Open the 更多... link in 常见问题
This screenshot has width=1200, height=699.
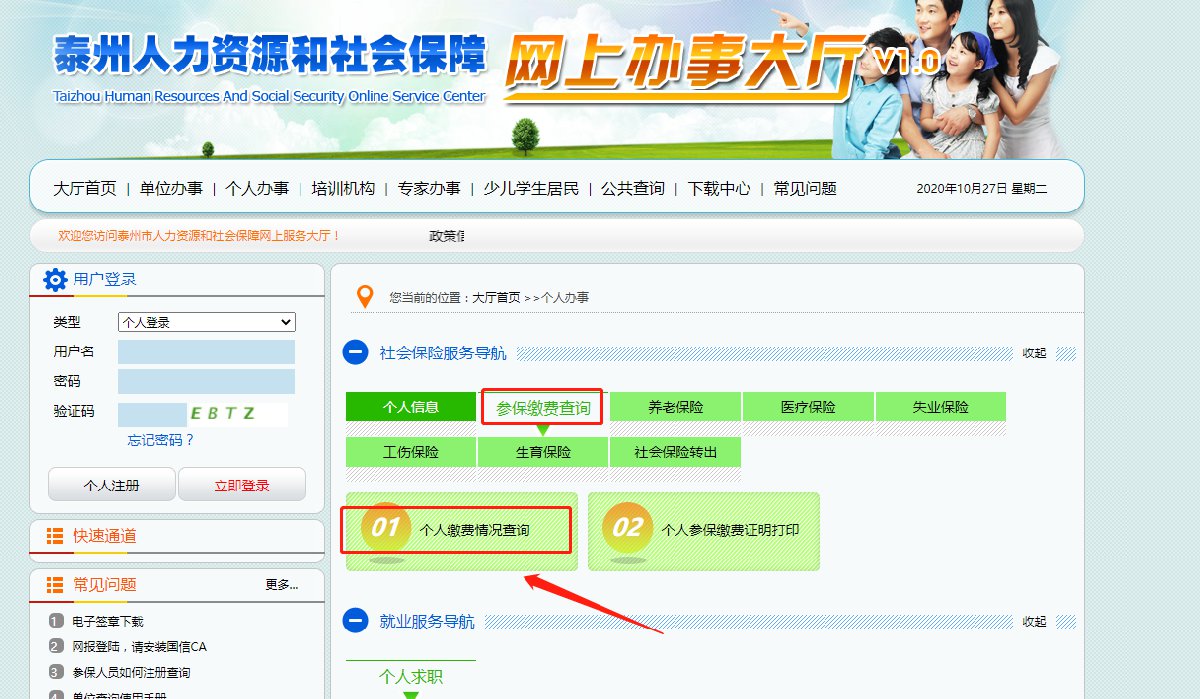pos(281,585)
